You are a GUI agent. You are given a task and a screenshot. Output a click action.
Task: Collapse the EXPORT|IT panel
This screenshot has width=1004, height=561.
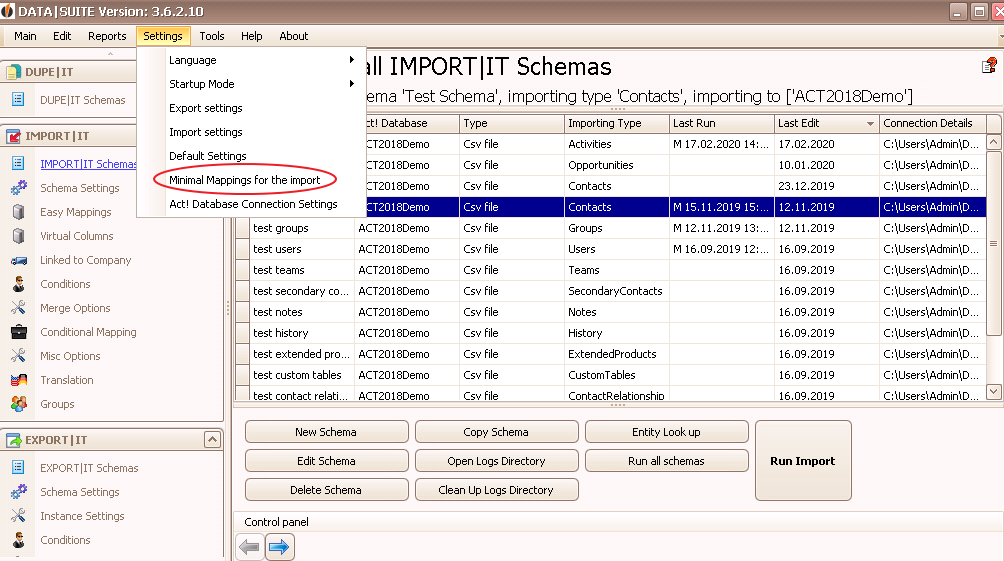pyautogui.click(x=212, y=439)
